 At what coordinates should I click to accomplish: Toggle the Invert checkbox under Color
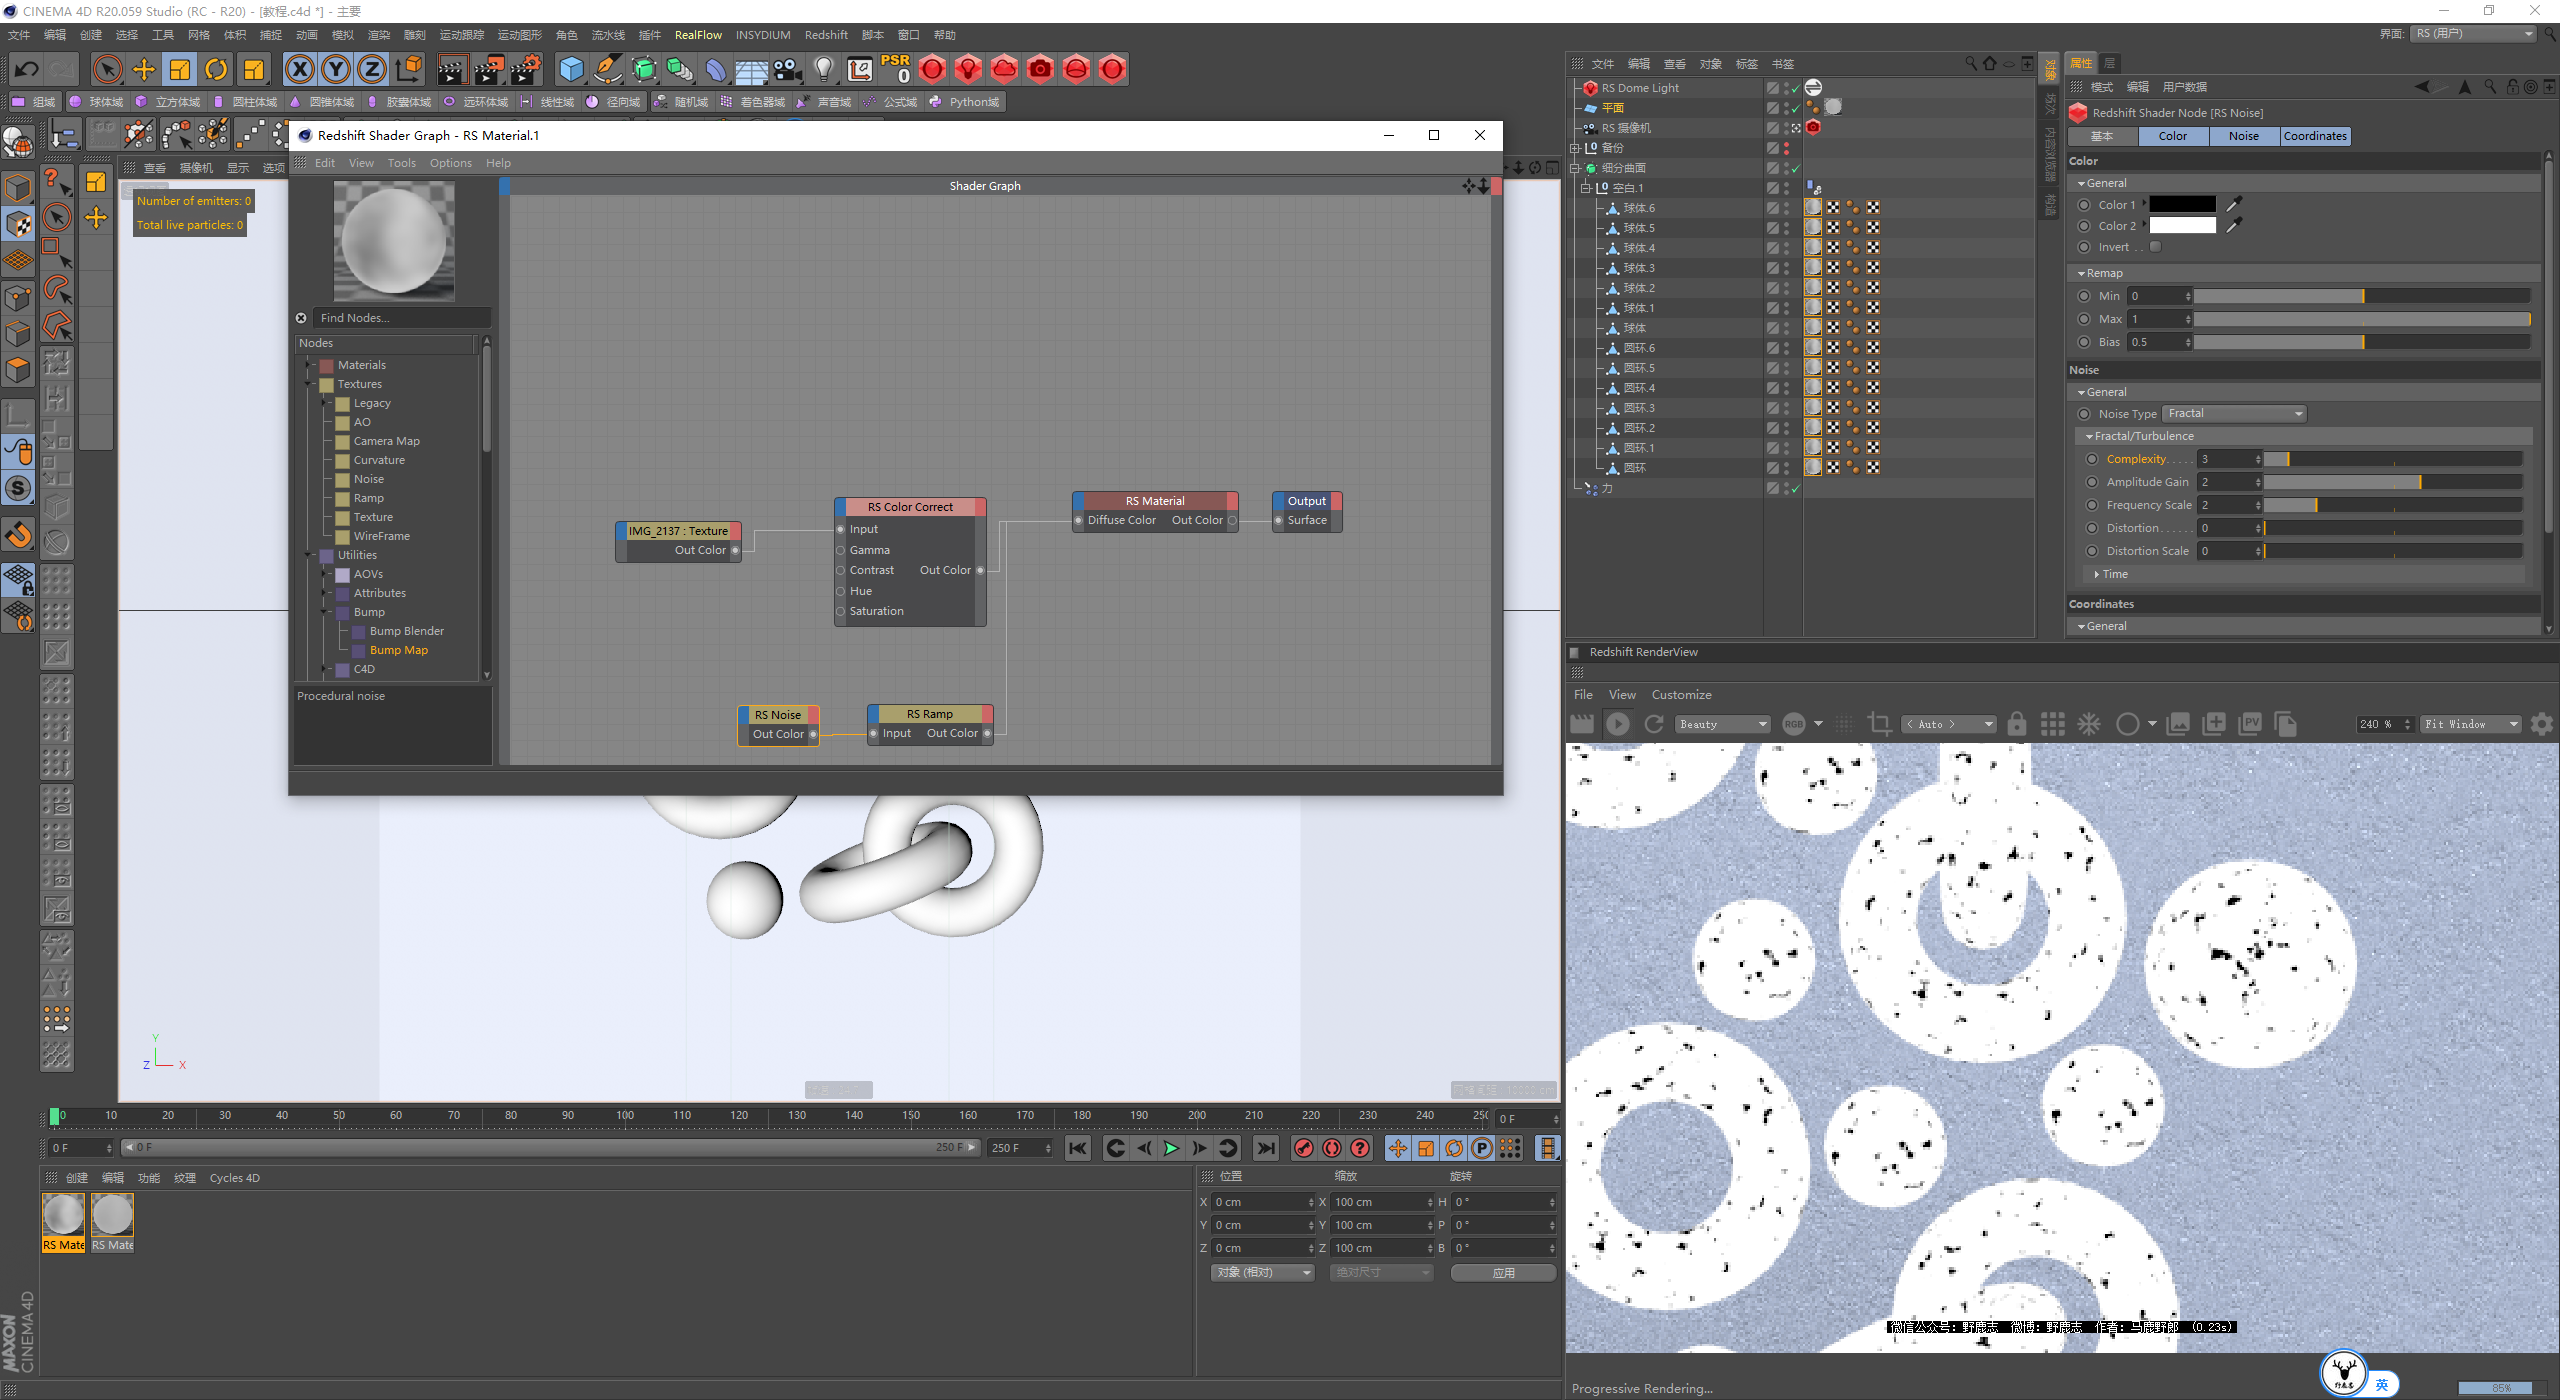coord(2156,247)
